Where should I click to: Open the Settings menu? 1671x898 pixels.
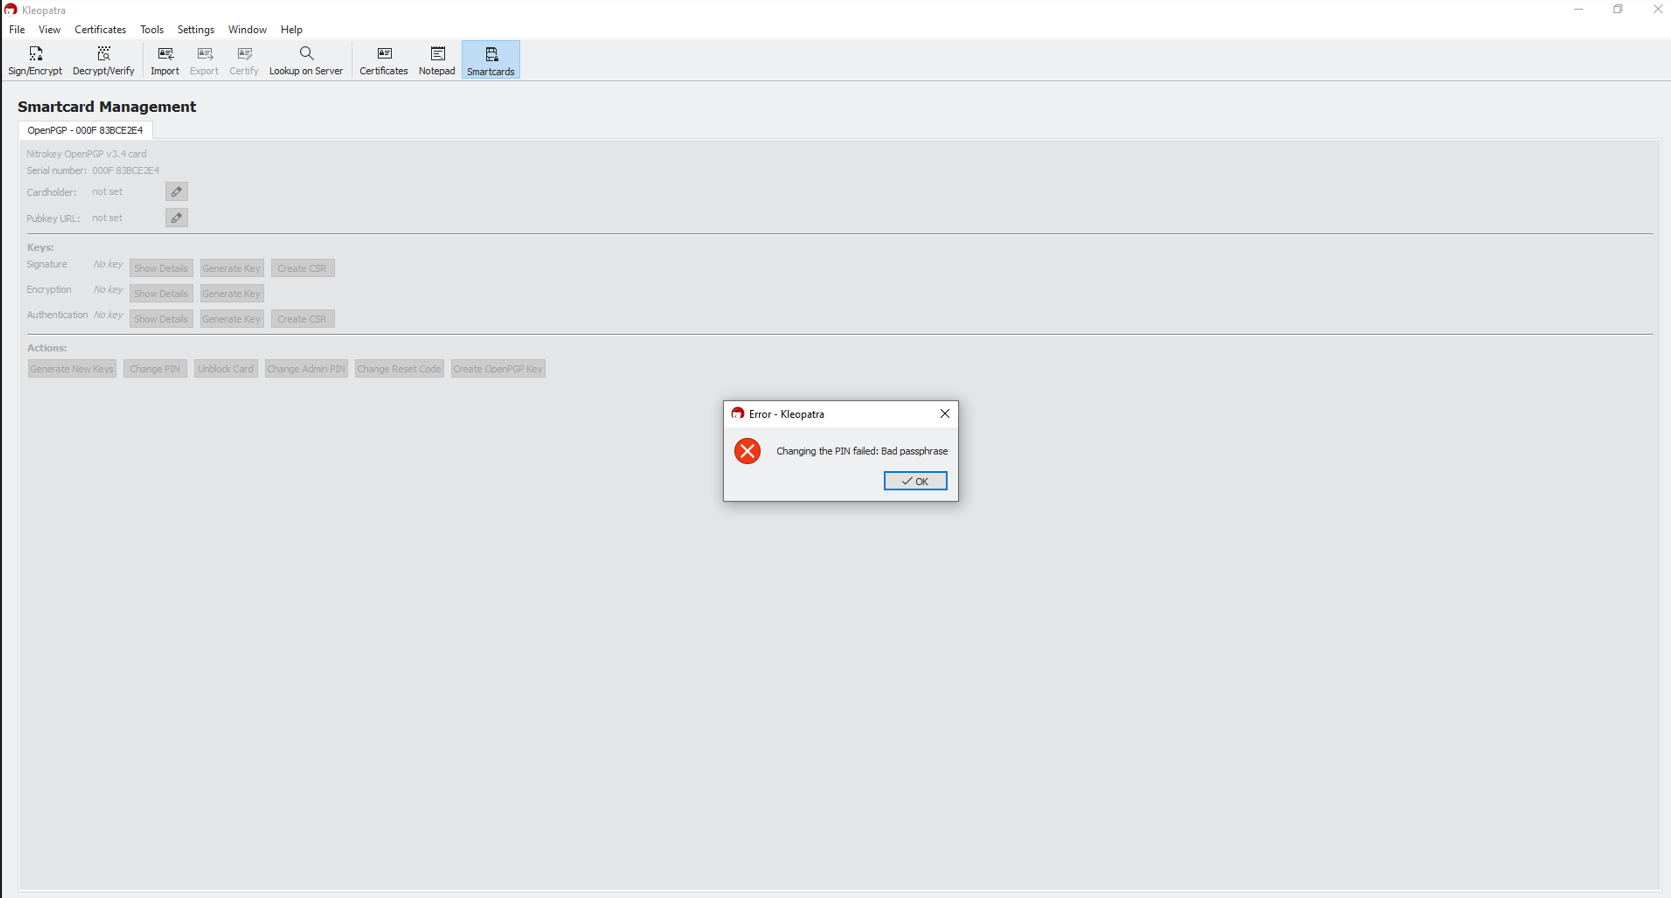tap(196, 30)
